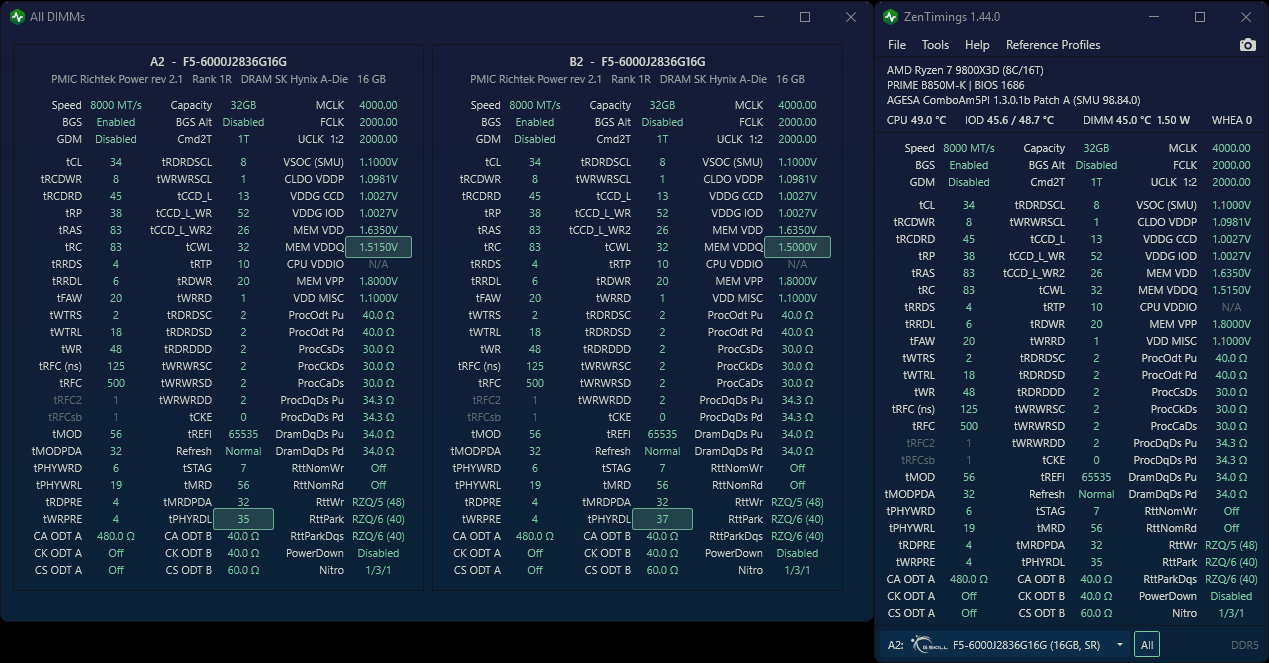
Task: Click the IOD 45.6 / 48.7 °C readout
Action: (1009, 120)
